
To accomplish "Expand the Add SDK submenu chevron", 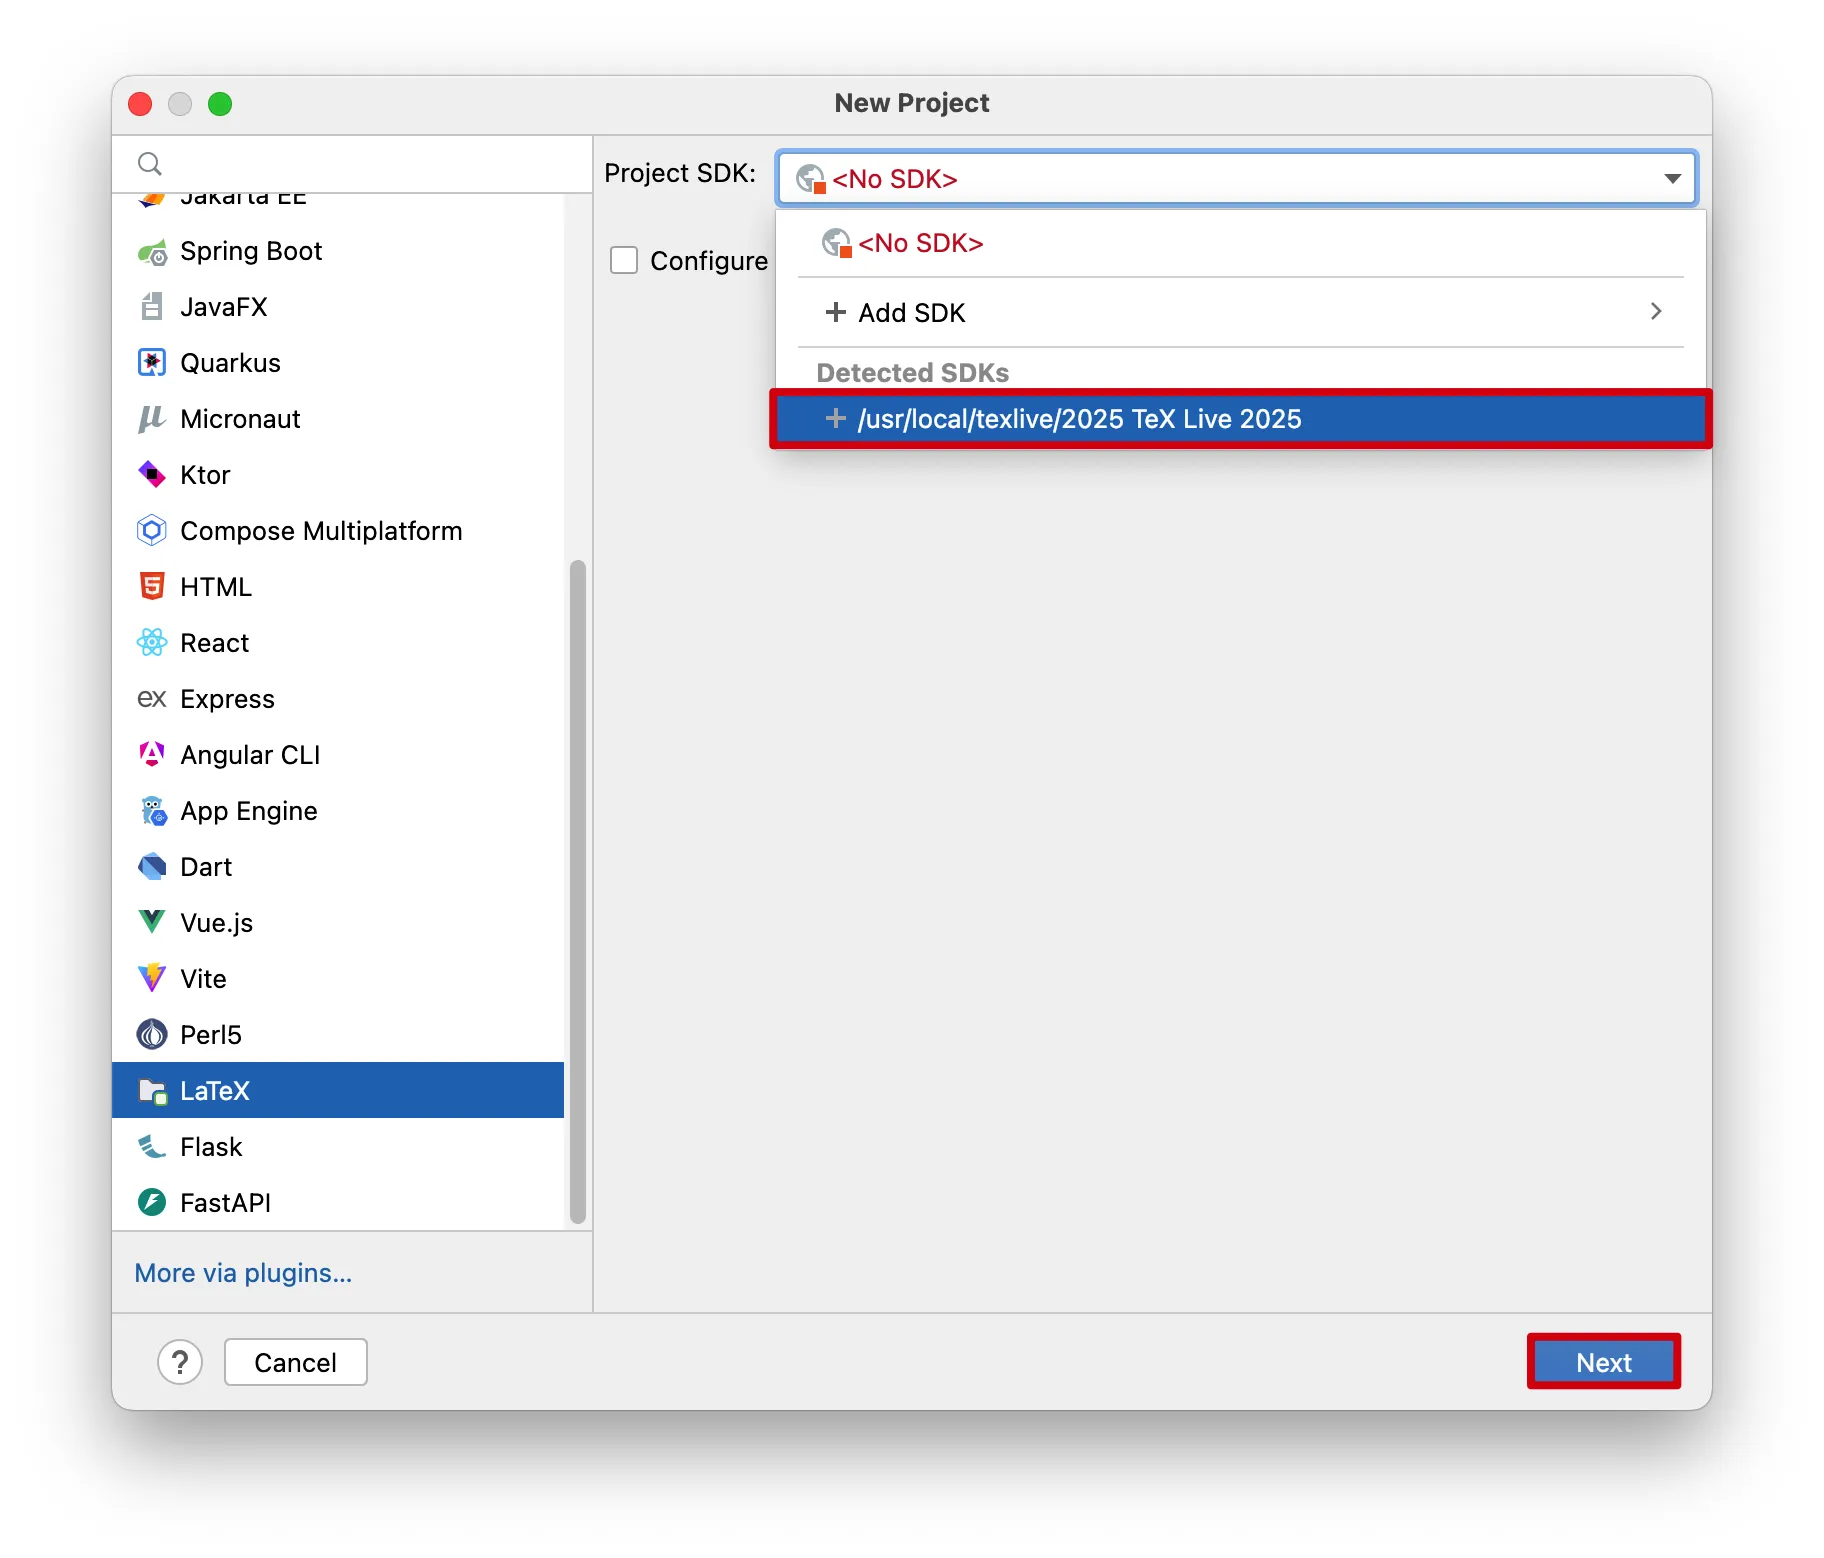I will (x=1656, y=312).
